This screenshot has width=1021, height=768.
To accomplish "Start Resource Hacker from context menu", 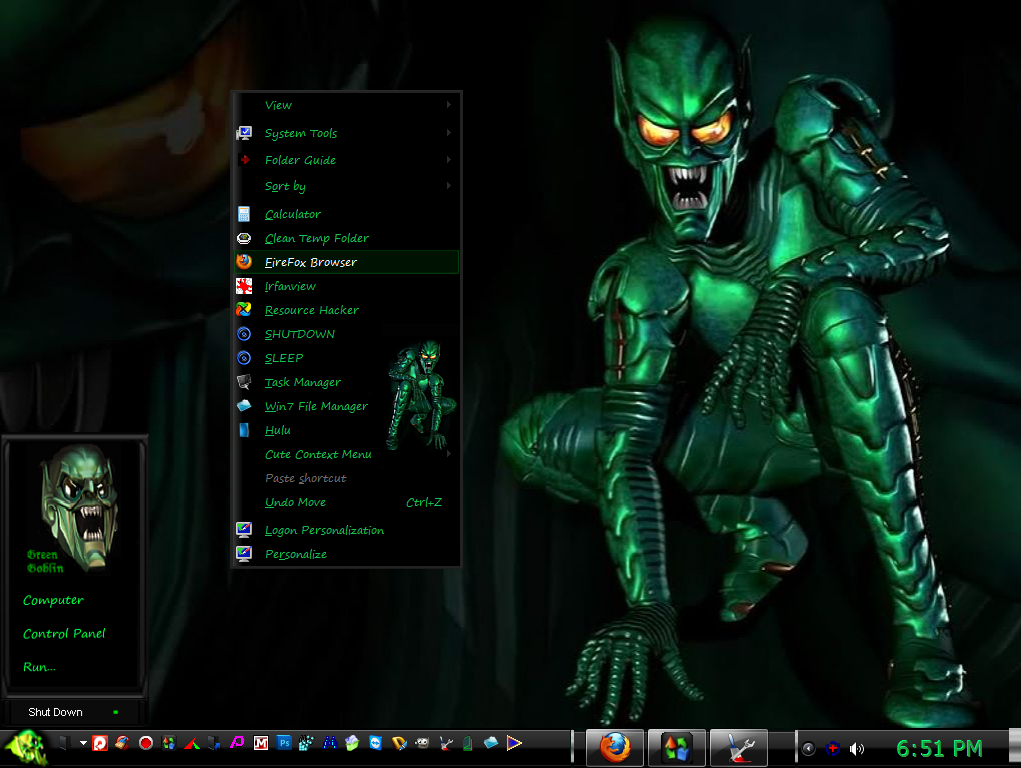I will pos(346,310).
